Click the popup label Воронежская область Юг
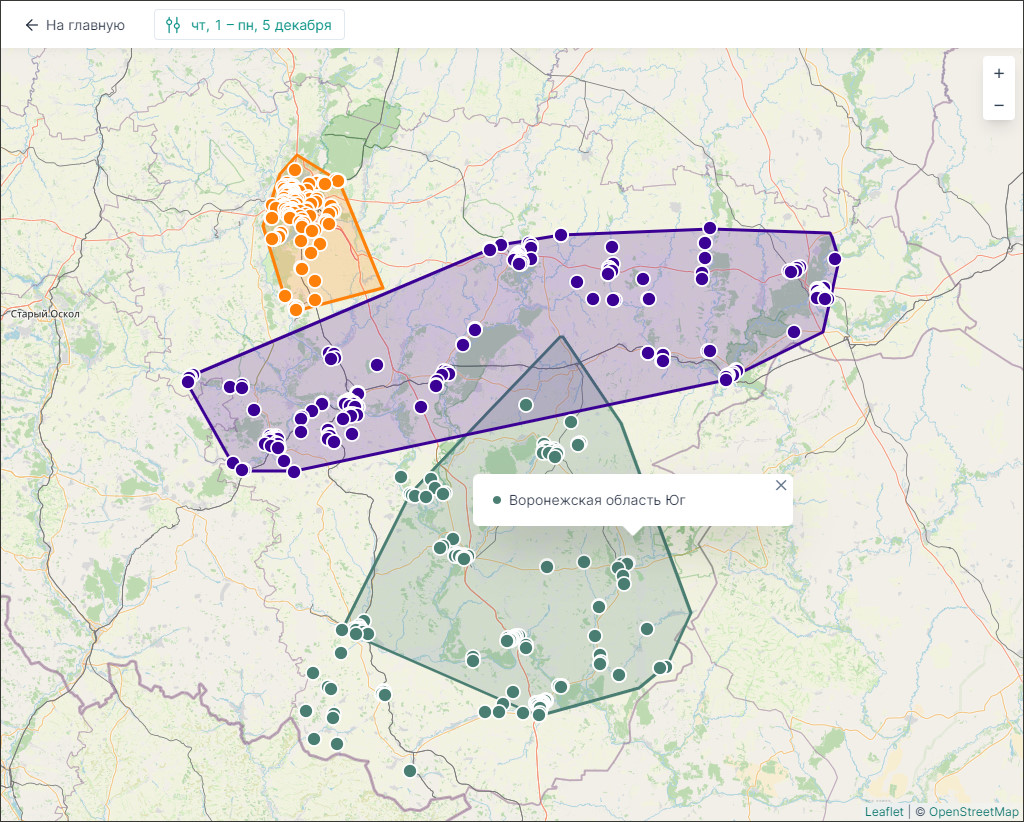 click(597, 500)
